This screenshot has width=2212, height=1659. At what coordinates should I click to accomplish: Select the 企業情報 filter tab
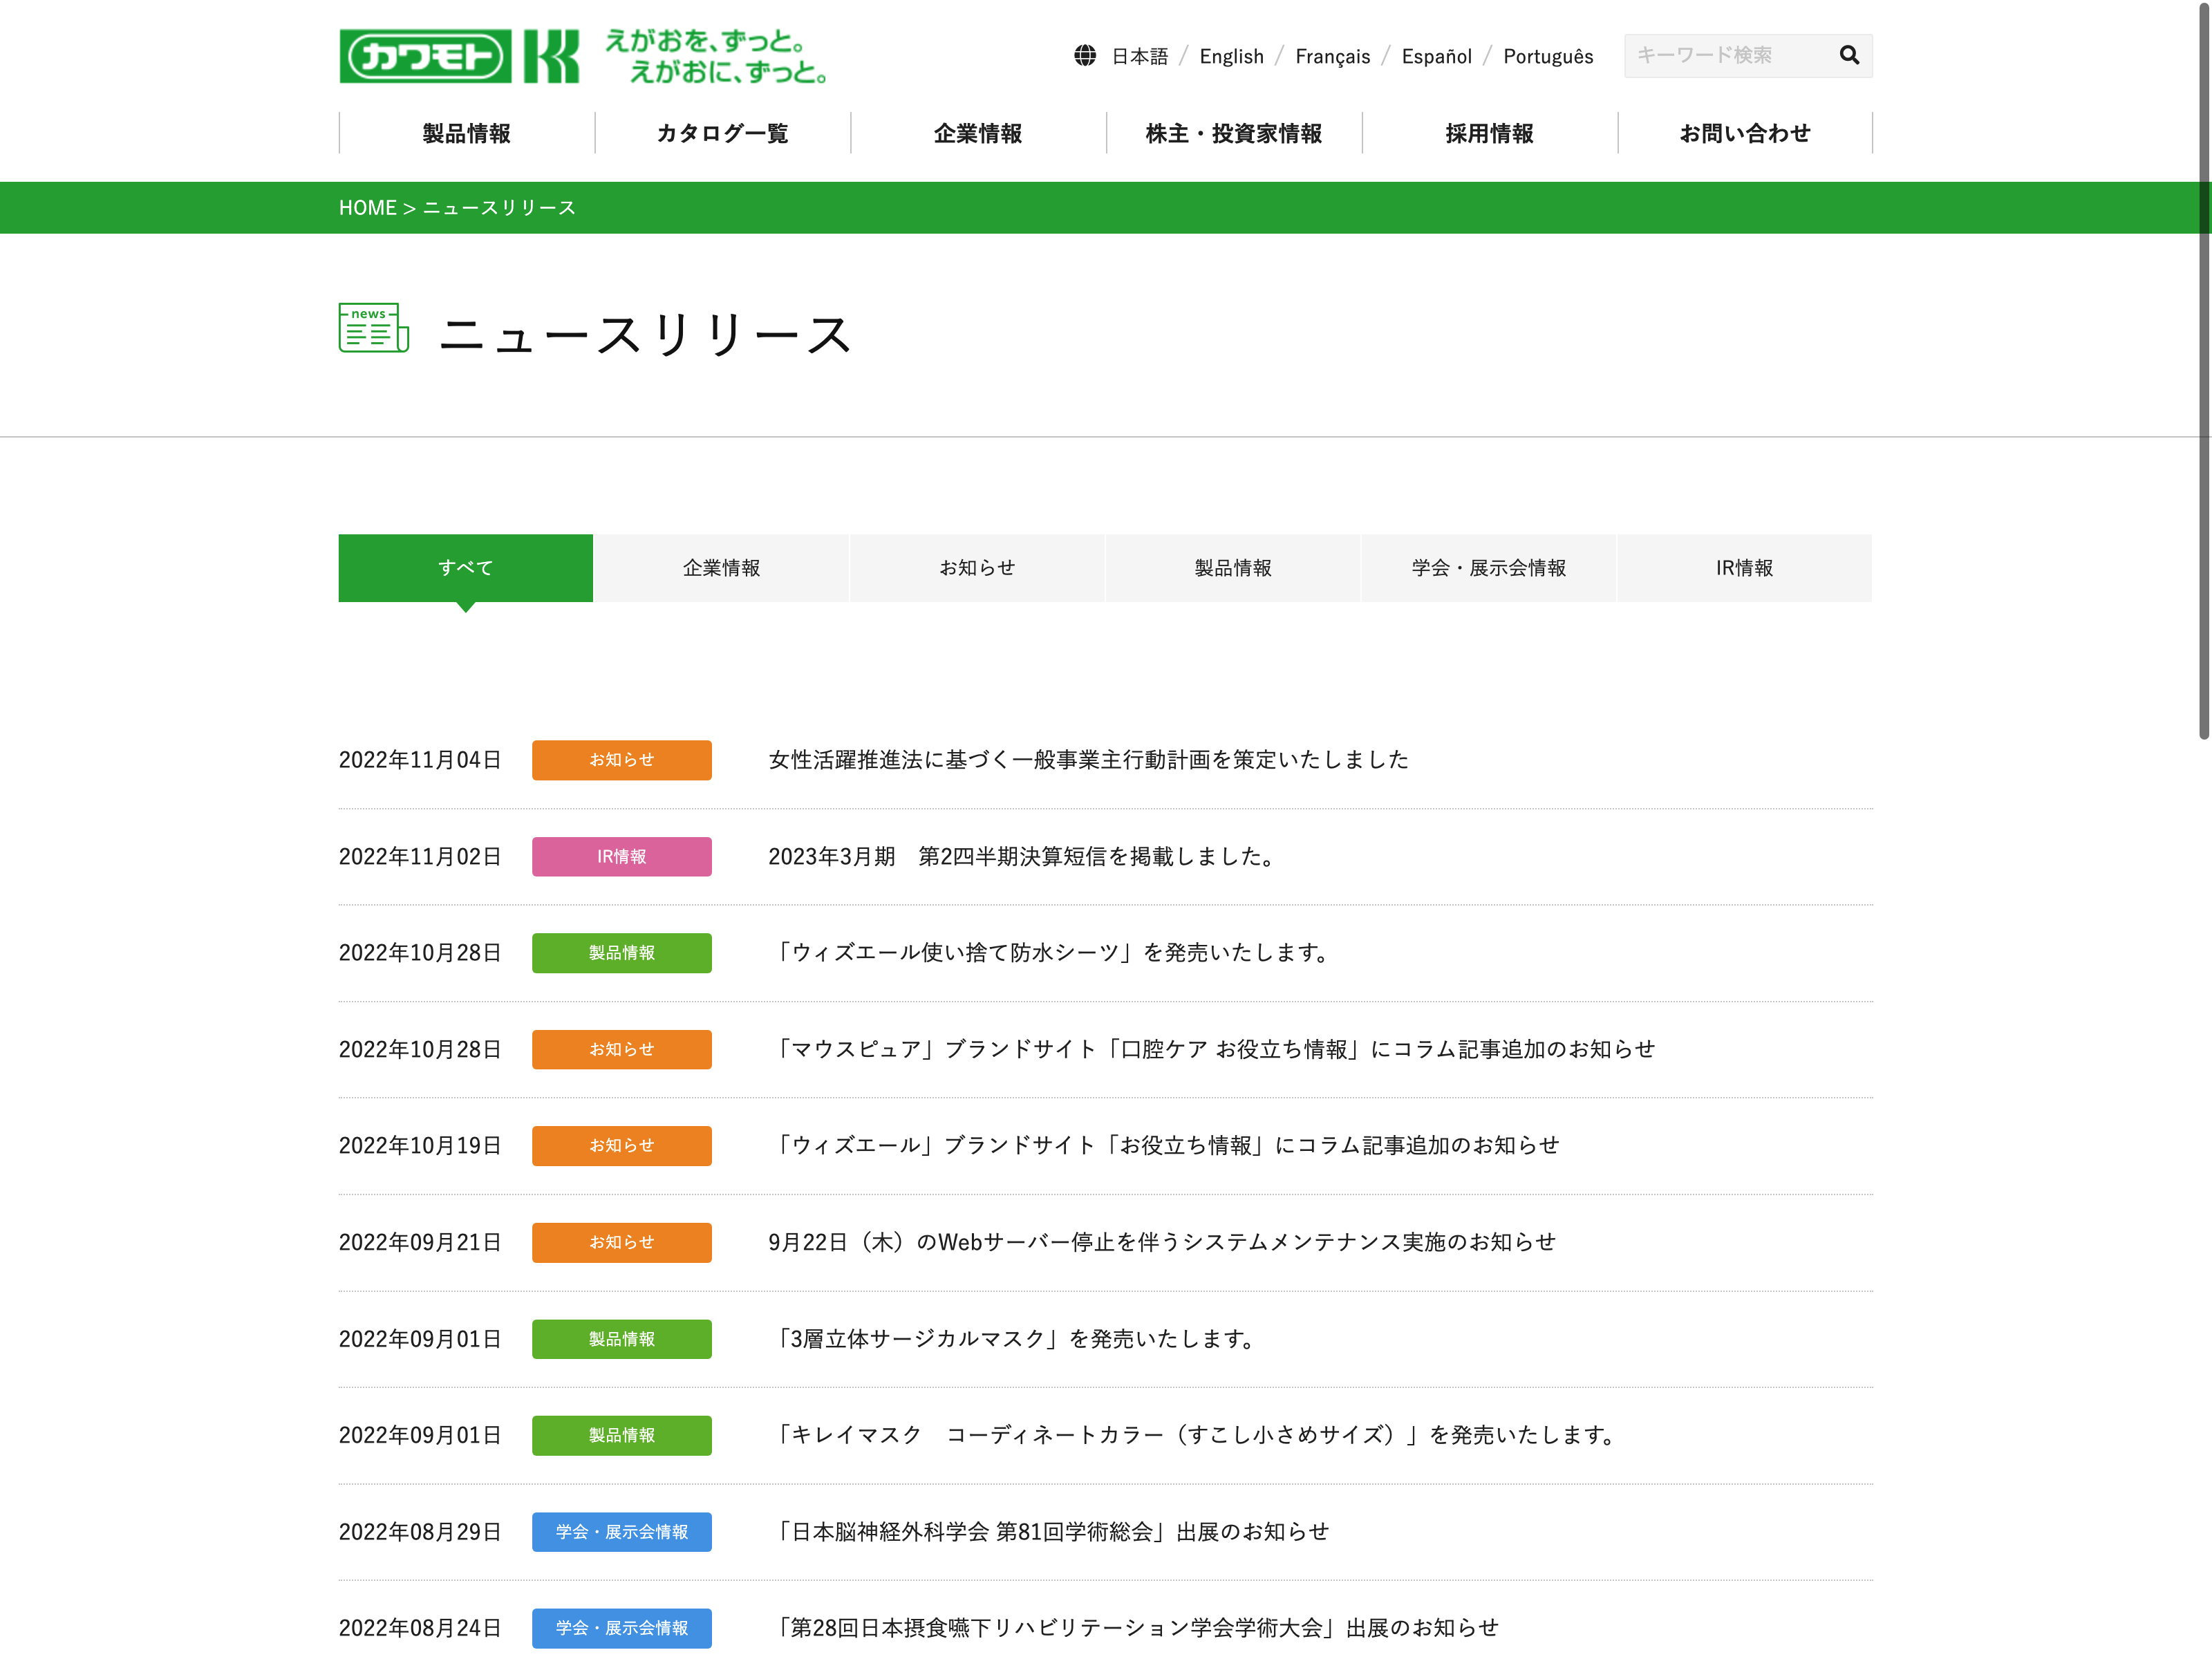(x=721, y=567)
